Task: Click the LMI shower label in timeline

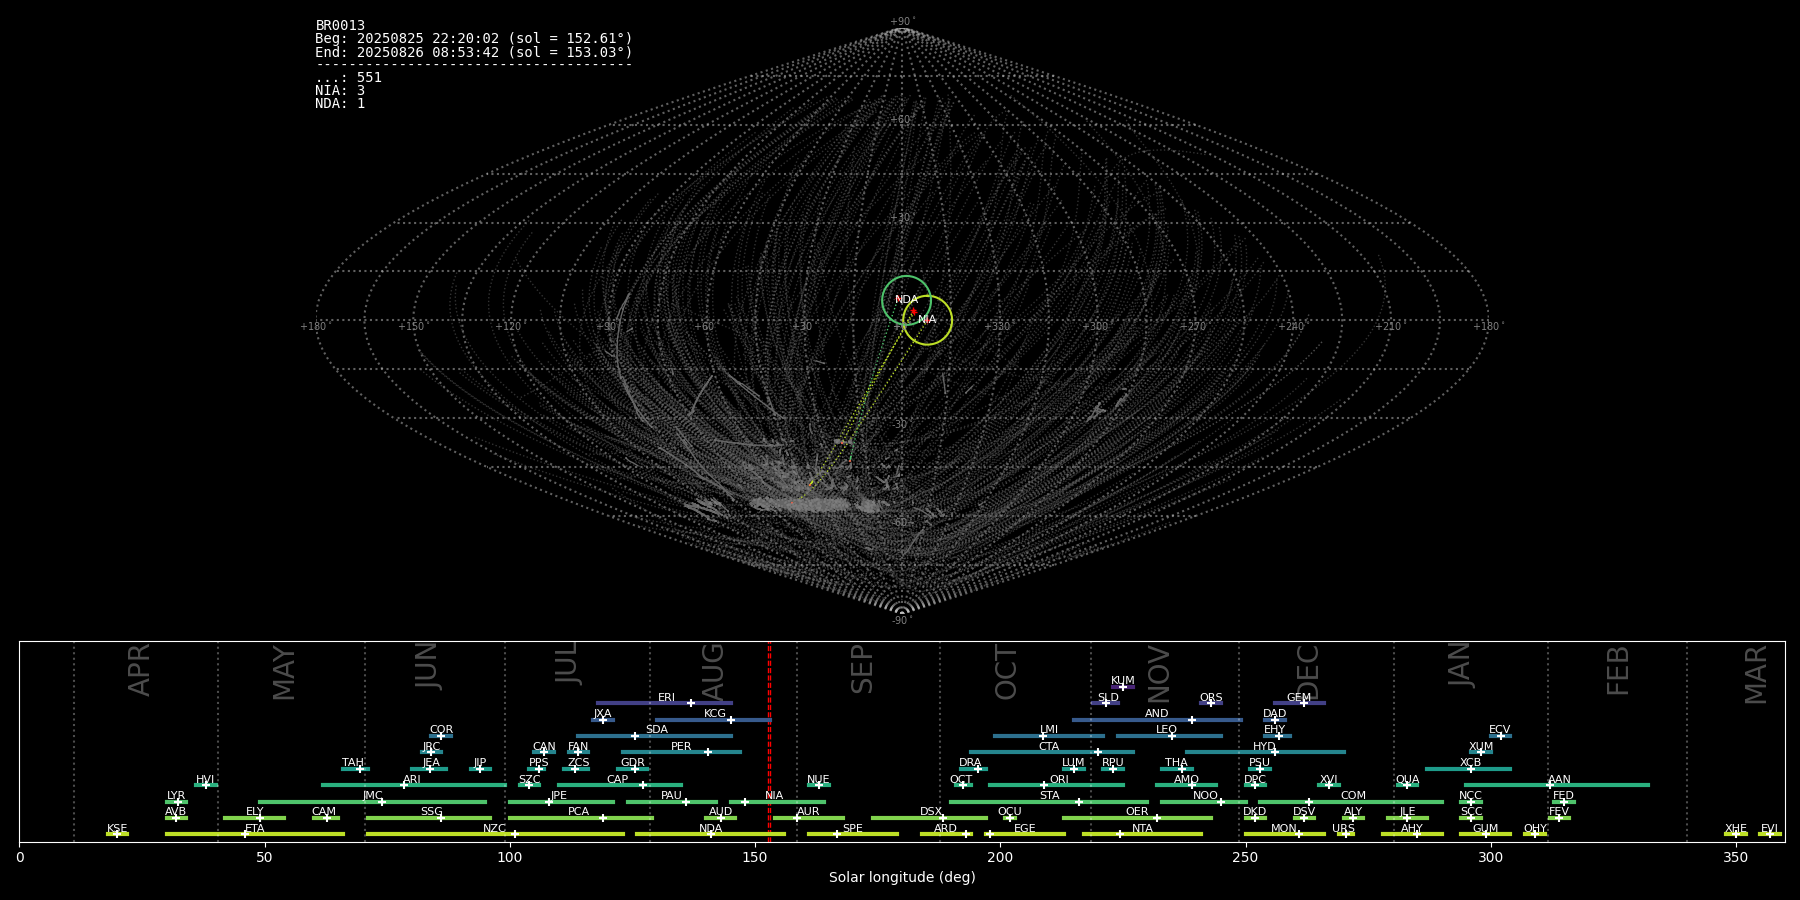Action: (1049, 730)
